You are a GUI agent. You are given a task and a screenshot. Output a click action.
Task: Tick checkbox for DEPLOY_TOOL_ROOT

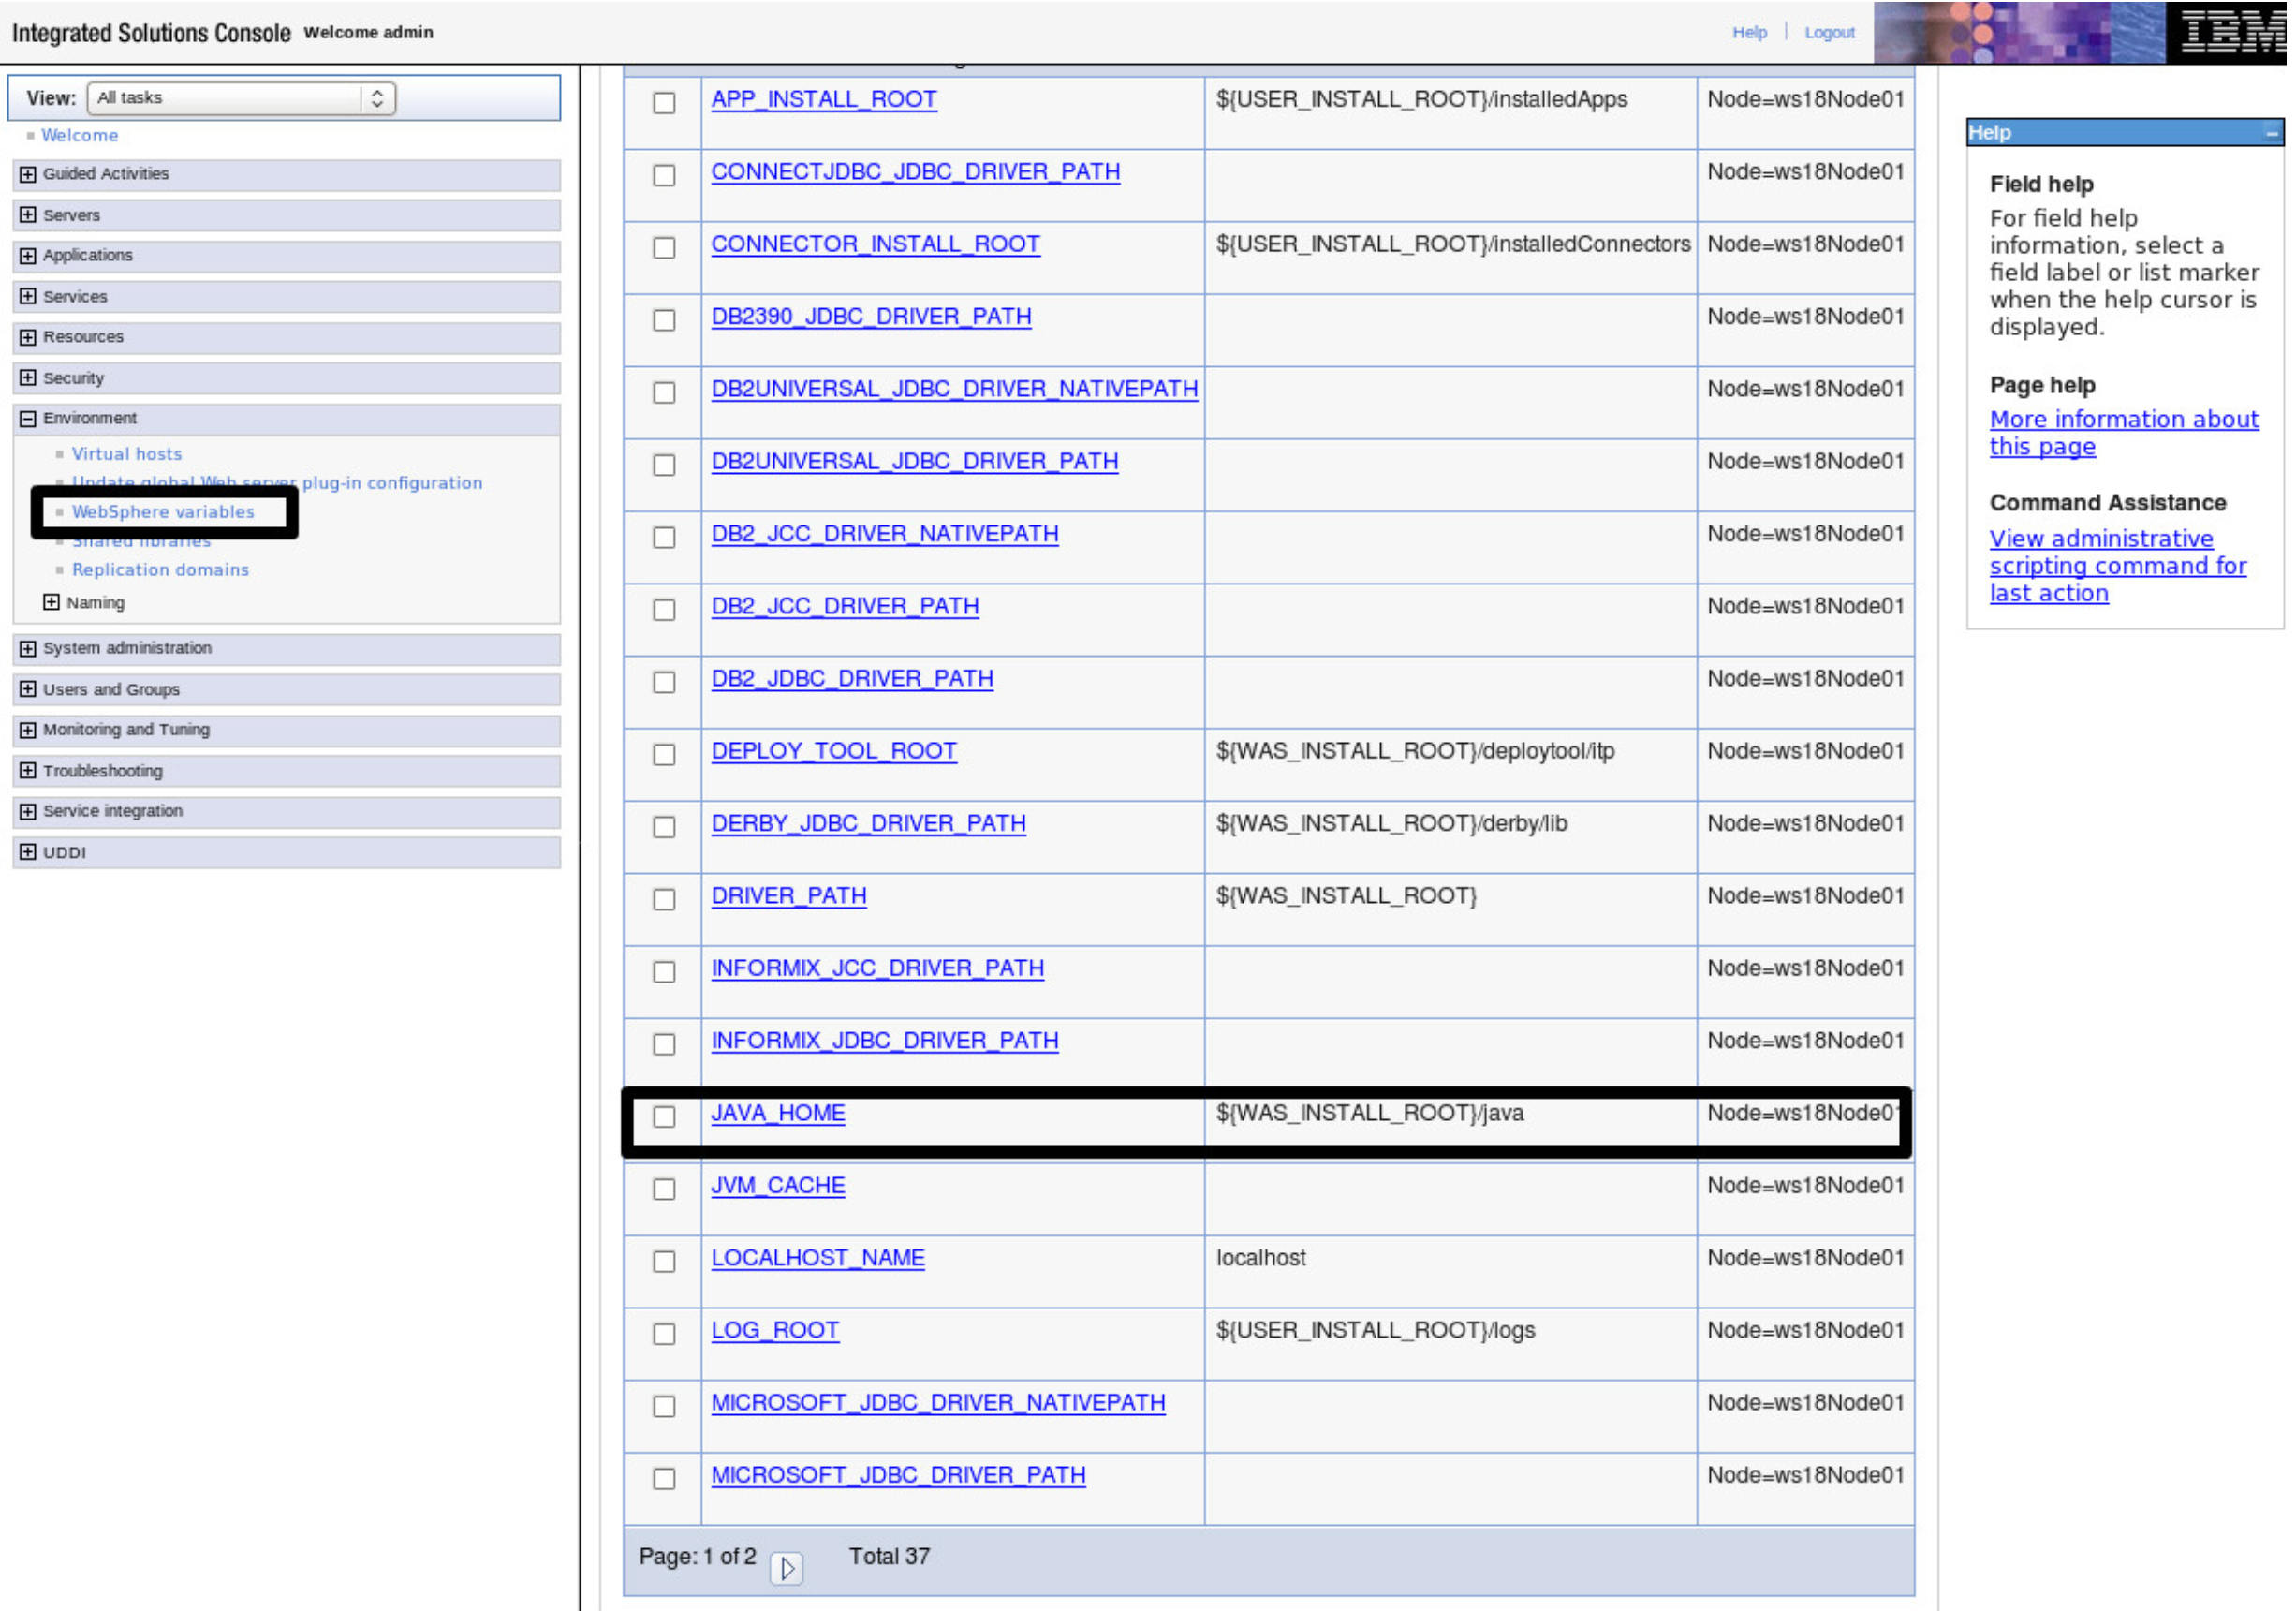[664, 755]
